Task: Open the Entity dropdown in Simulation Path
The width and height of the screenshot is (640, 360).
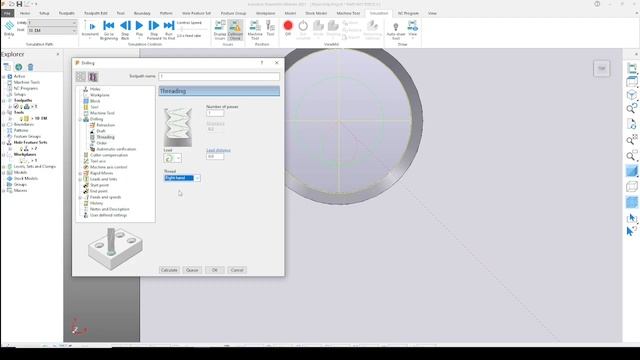Action: pyautogui.click(x=52, y=23)
